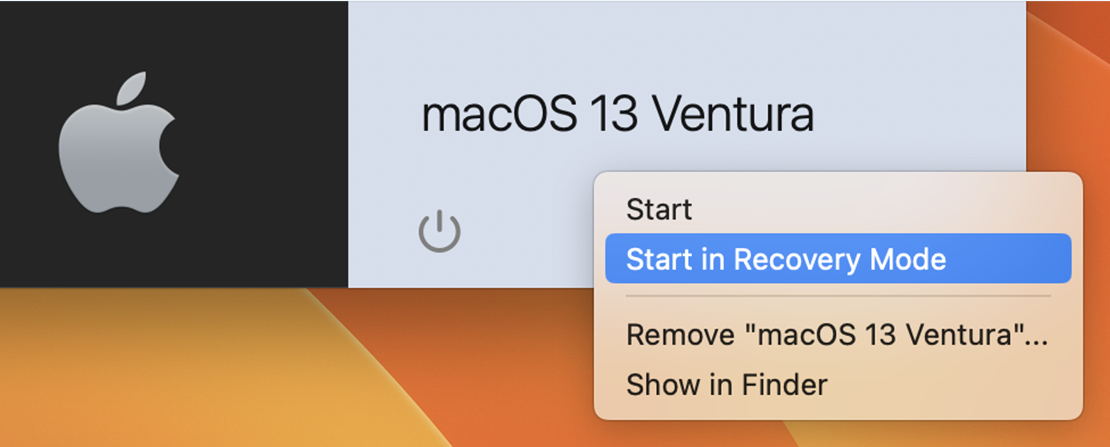The width and height of the screenshot is (1110, 447).
Task: Choose Remove "macOS 13 Ventura"… menu entry
Action: [x=837, y=334]
